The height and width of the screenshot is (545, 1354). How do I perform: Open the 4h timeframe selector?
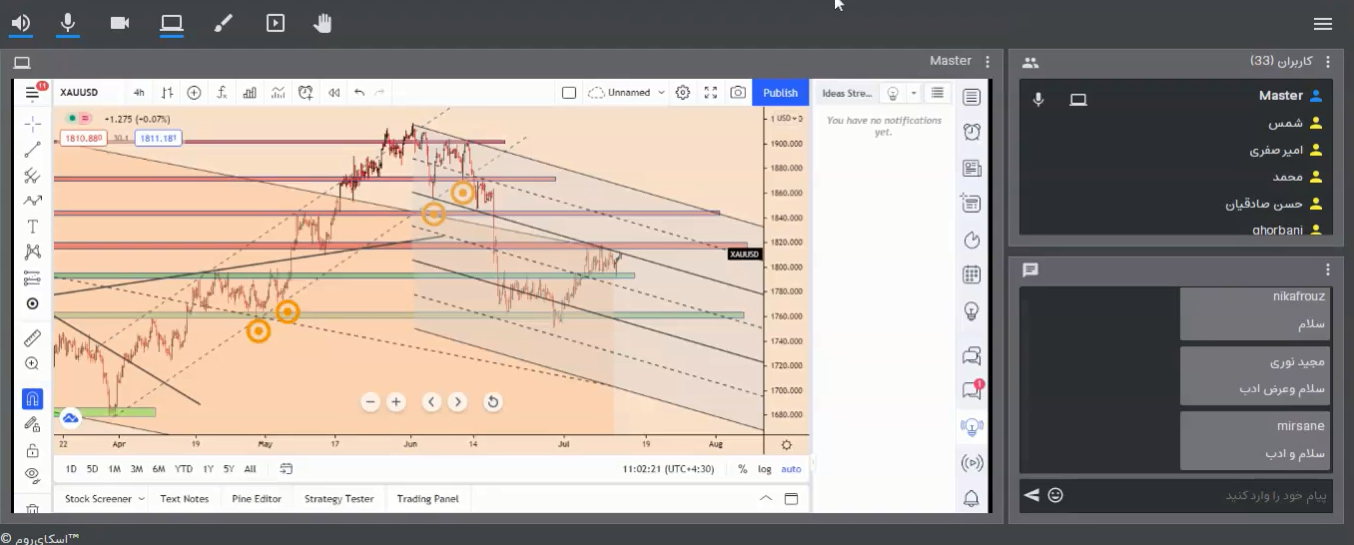pyautogui.click(x=139, y=93)
